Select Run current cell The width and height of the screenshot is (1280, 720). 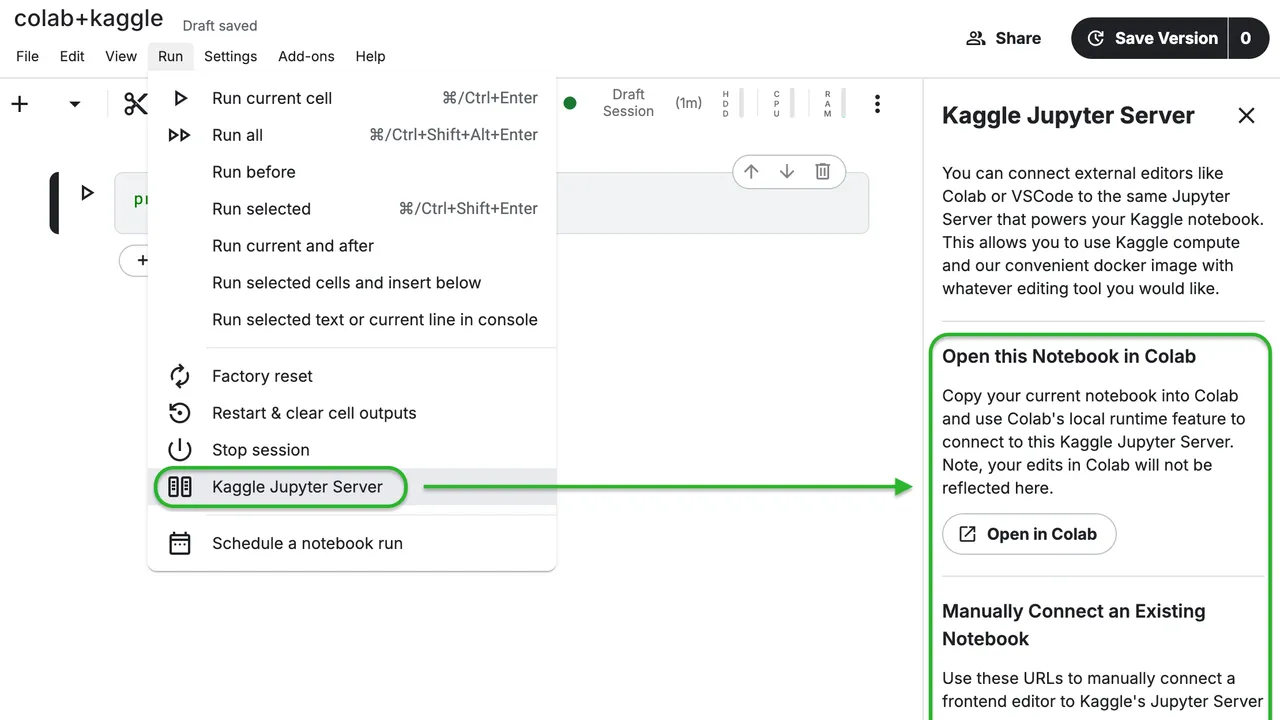tap(352, 98)
